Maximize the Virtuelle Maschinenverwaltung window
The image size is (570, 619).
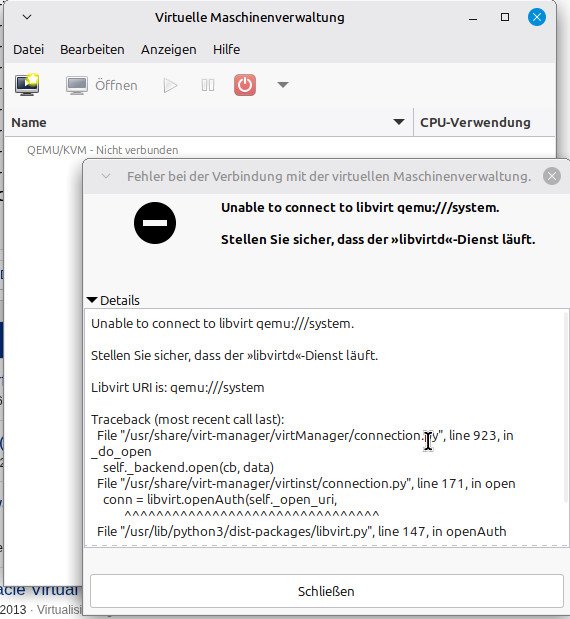504,17
